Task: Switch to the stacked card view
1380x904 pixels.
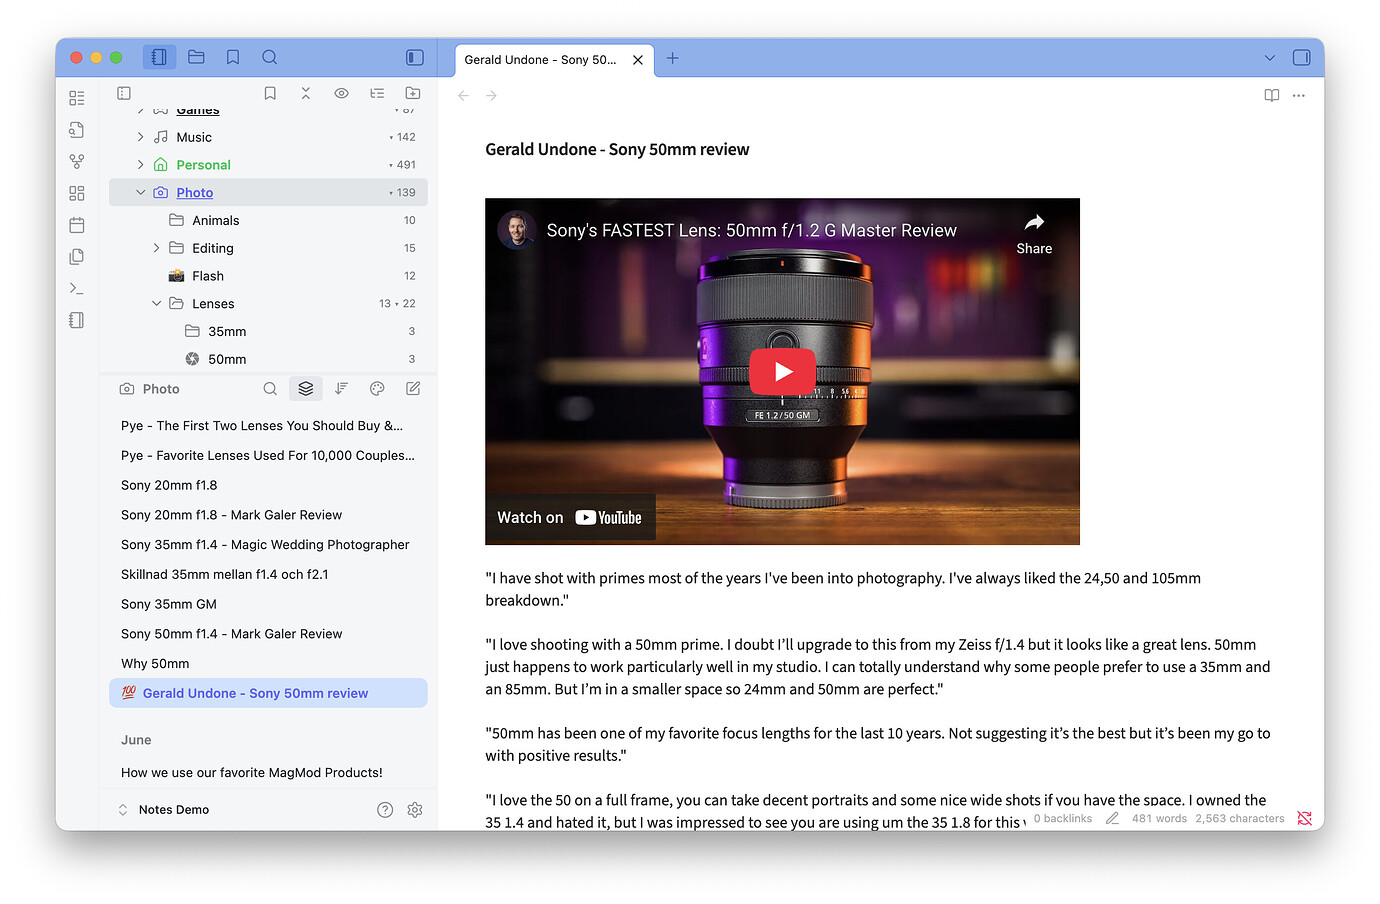Action: click(x=306, y=388)
